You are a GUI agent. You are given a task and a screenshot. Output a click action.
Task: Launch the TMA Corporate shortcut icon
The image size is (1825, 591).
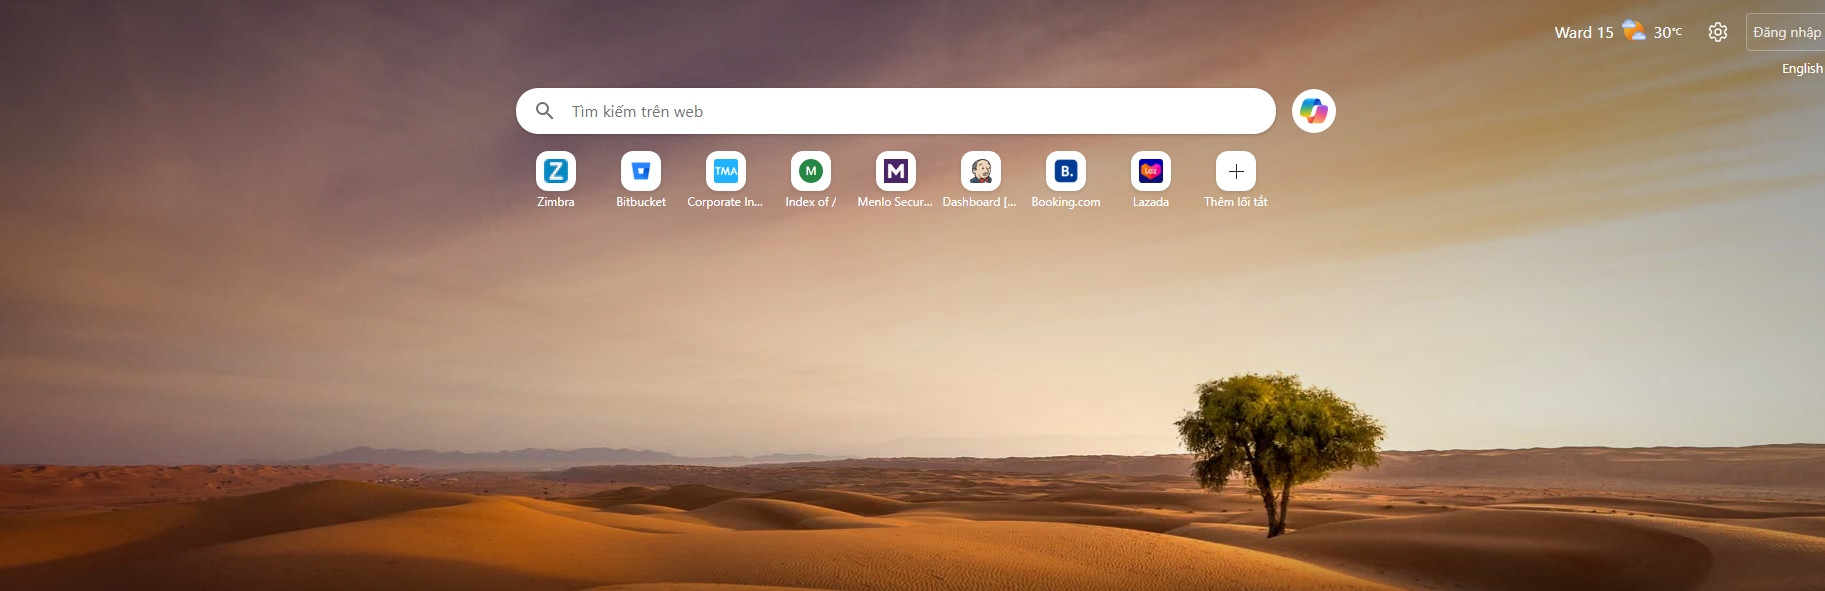(x=725, y=171)
